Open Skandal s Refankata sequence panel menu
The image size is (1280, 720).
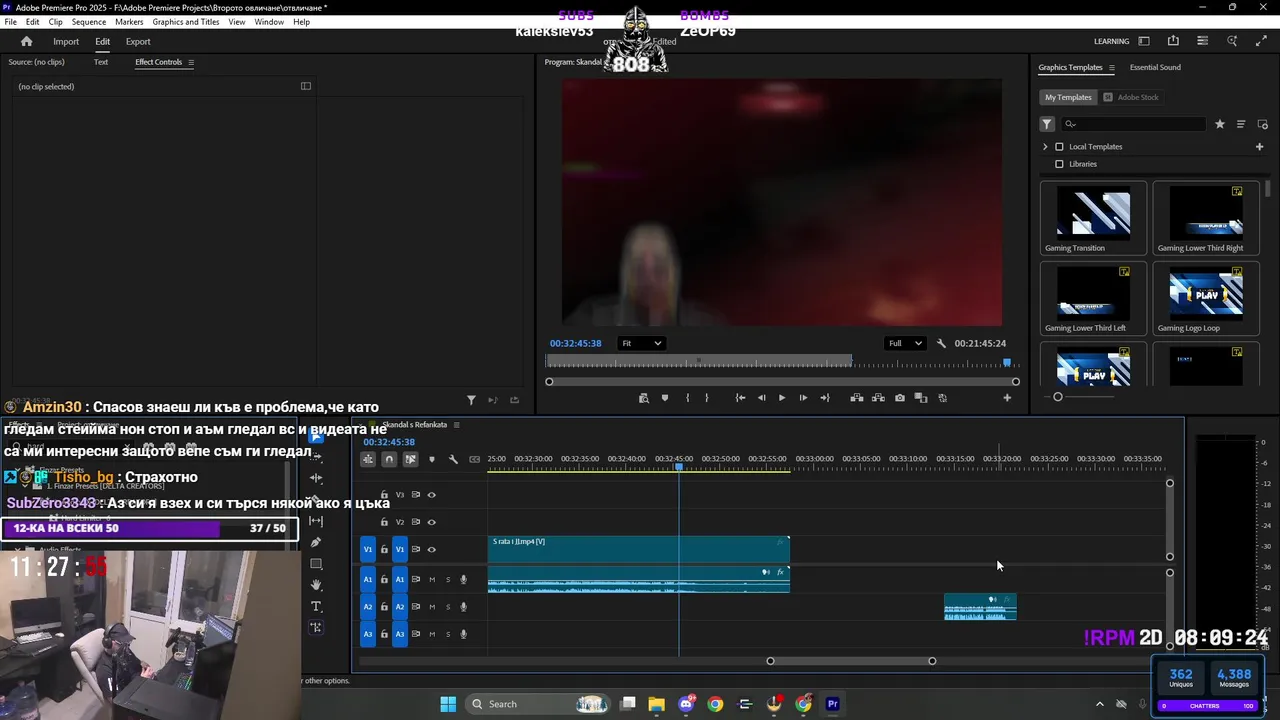coord(457,425)
